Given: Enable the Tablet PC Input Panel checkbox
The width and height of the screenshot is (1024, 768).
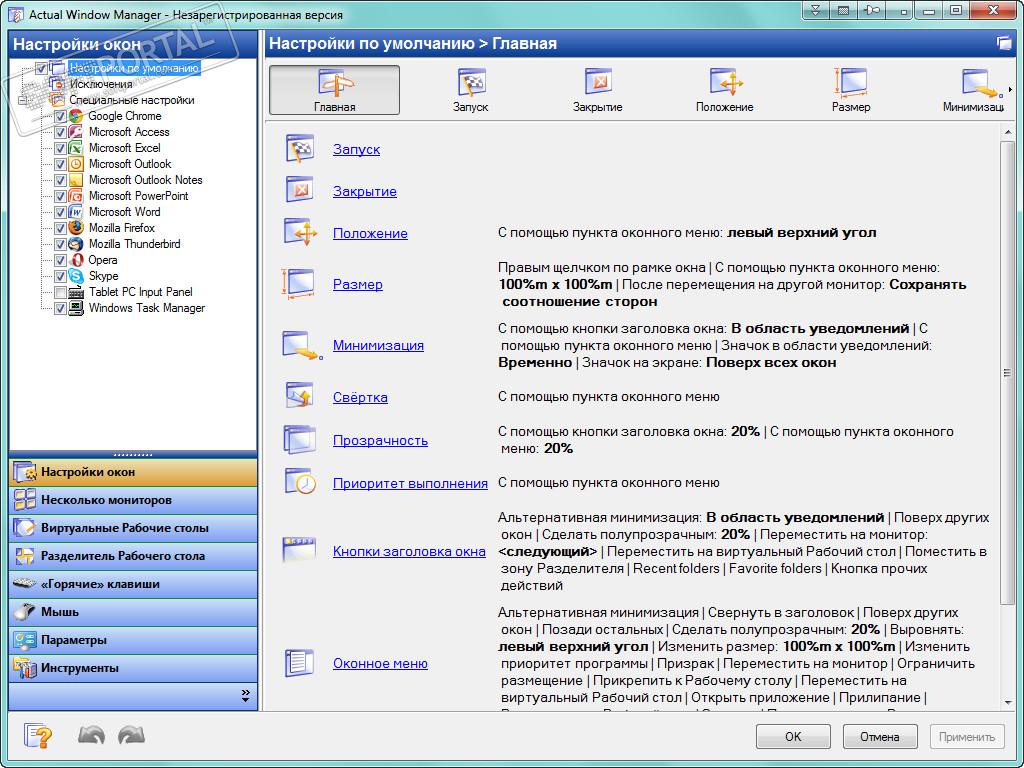Looking at the screenshot, I should (59, 292).
